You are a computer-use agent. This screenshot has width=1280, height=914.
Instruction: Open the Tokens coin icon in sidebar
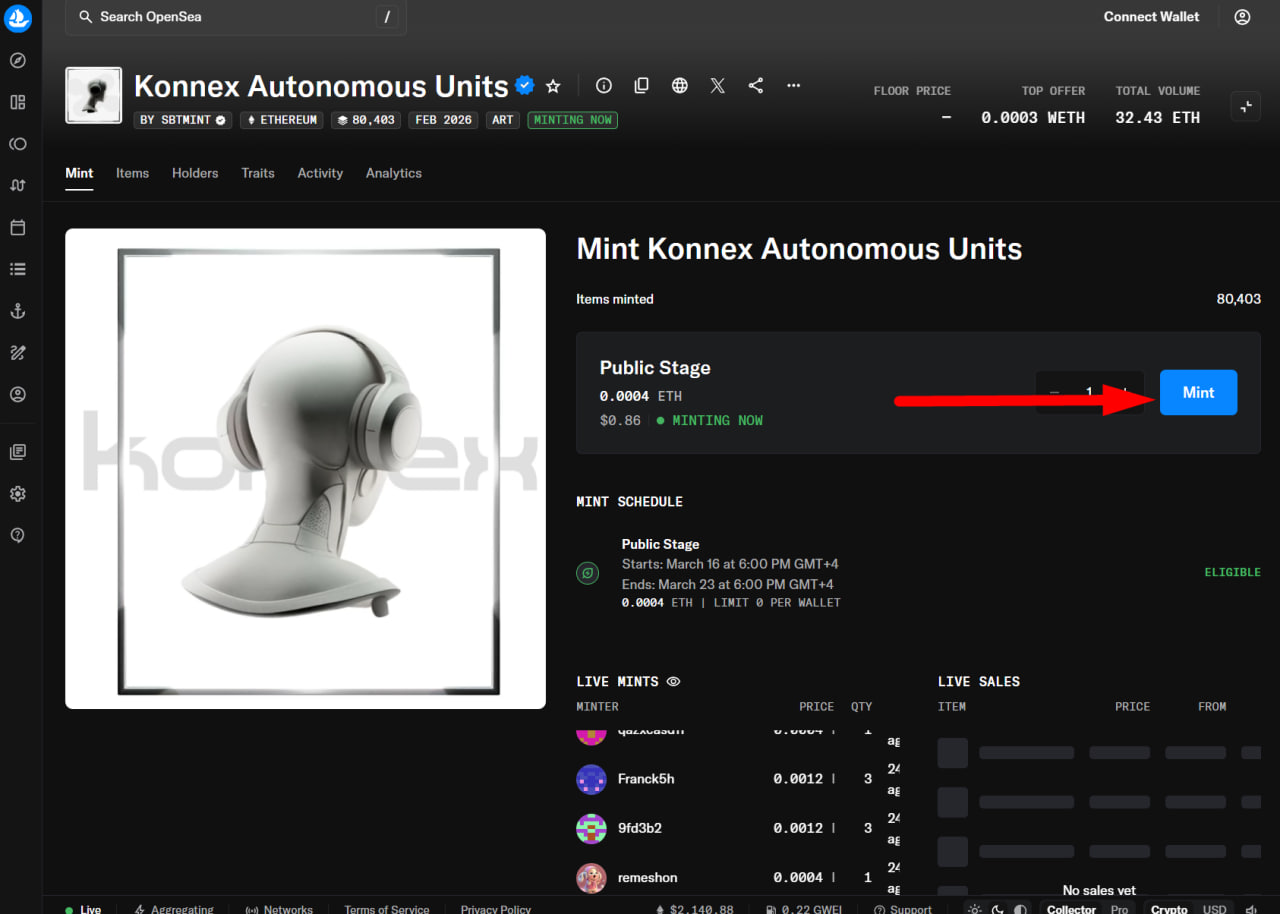tap(18, 144)
